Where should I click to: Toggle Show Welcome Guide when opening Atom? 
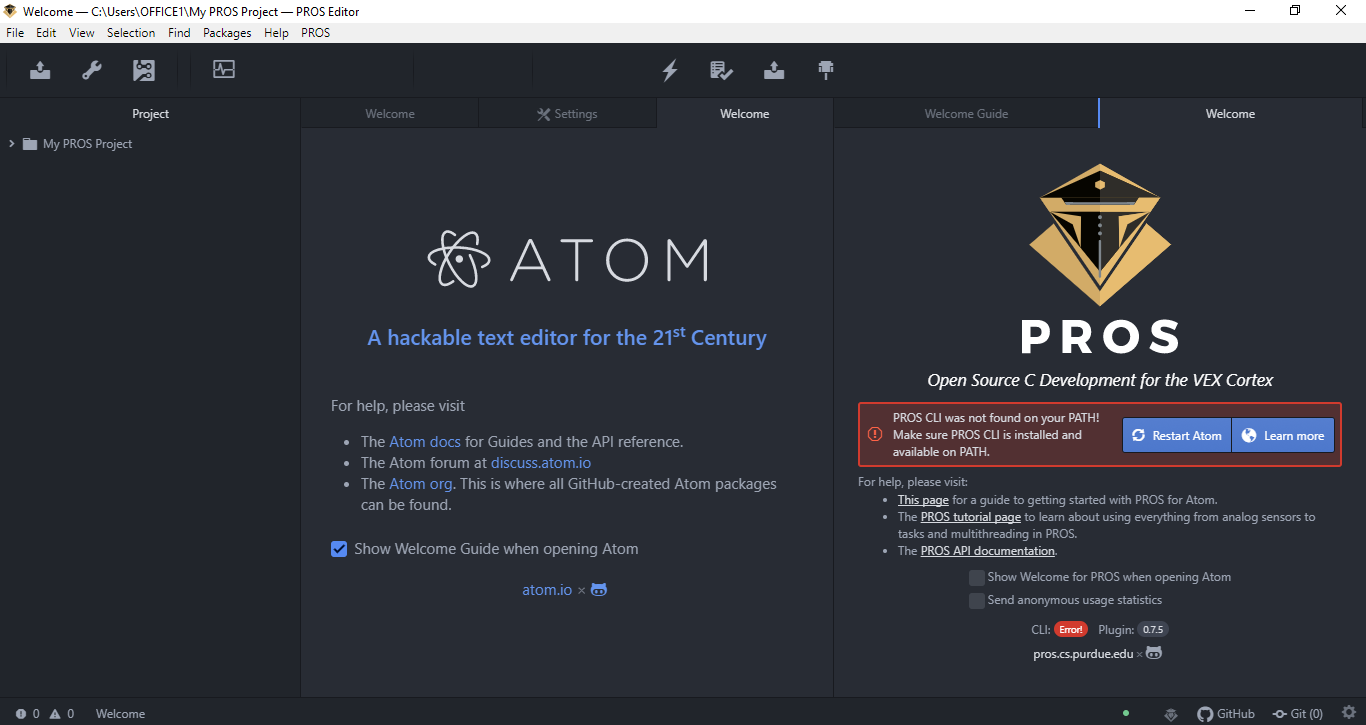[339, 549]
